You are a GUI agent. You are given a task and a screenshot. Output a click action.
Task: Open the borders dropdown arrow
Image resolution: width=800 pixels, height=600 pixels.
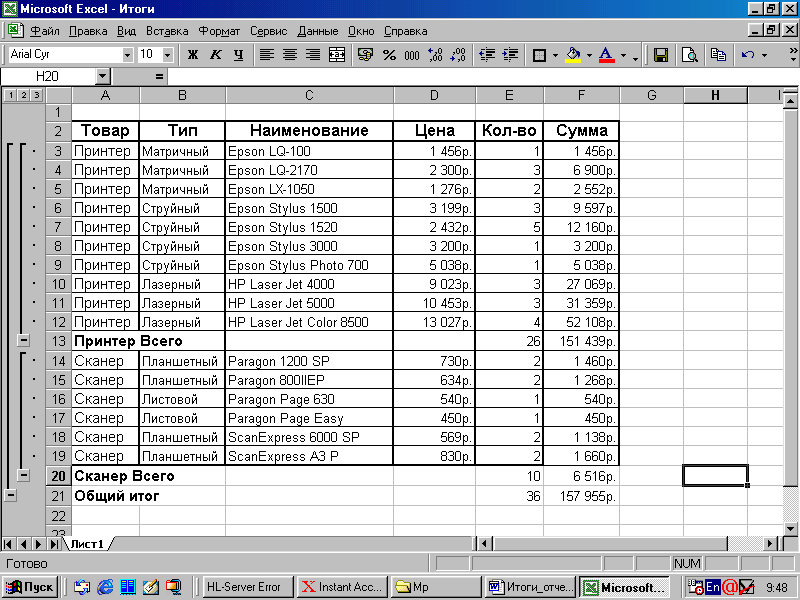[x=556, y=55]
